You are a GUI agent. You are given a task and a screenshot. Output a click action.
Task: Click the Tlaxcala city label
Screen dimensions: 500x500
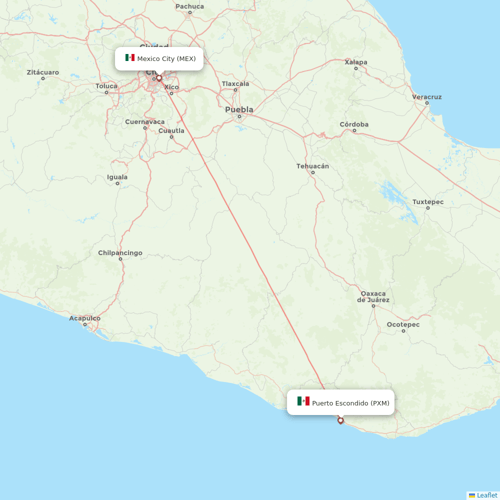pos(235,84)
